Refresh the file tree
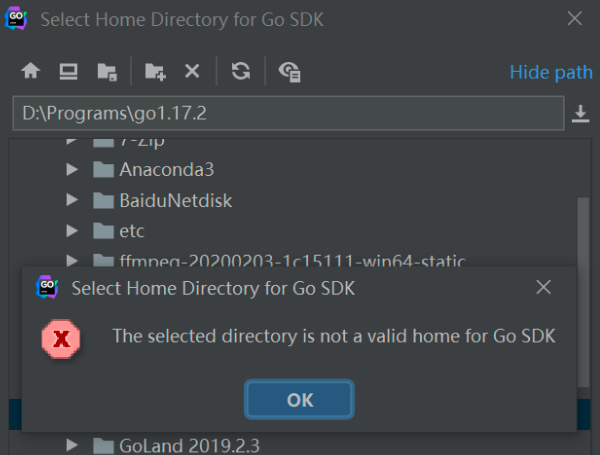This screenshot has width=600, height=455. [241, 71]
